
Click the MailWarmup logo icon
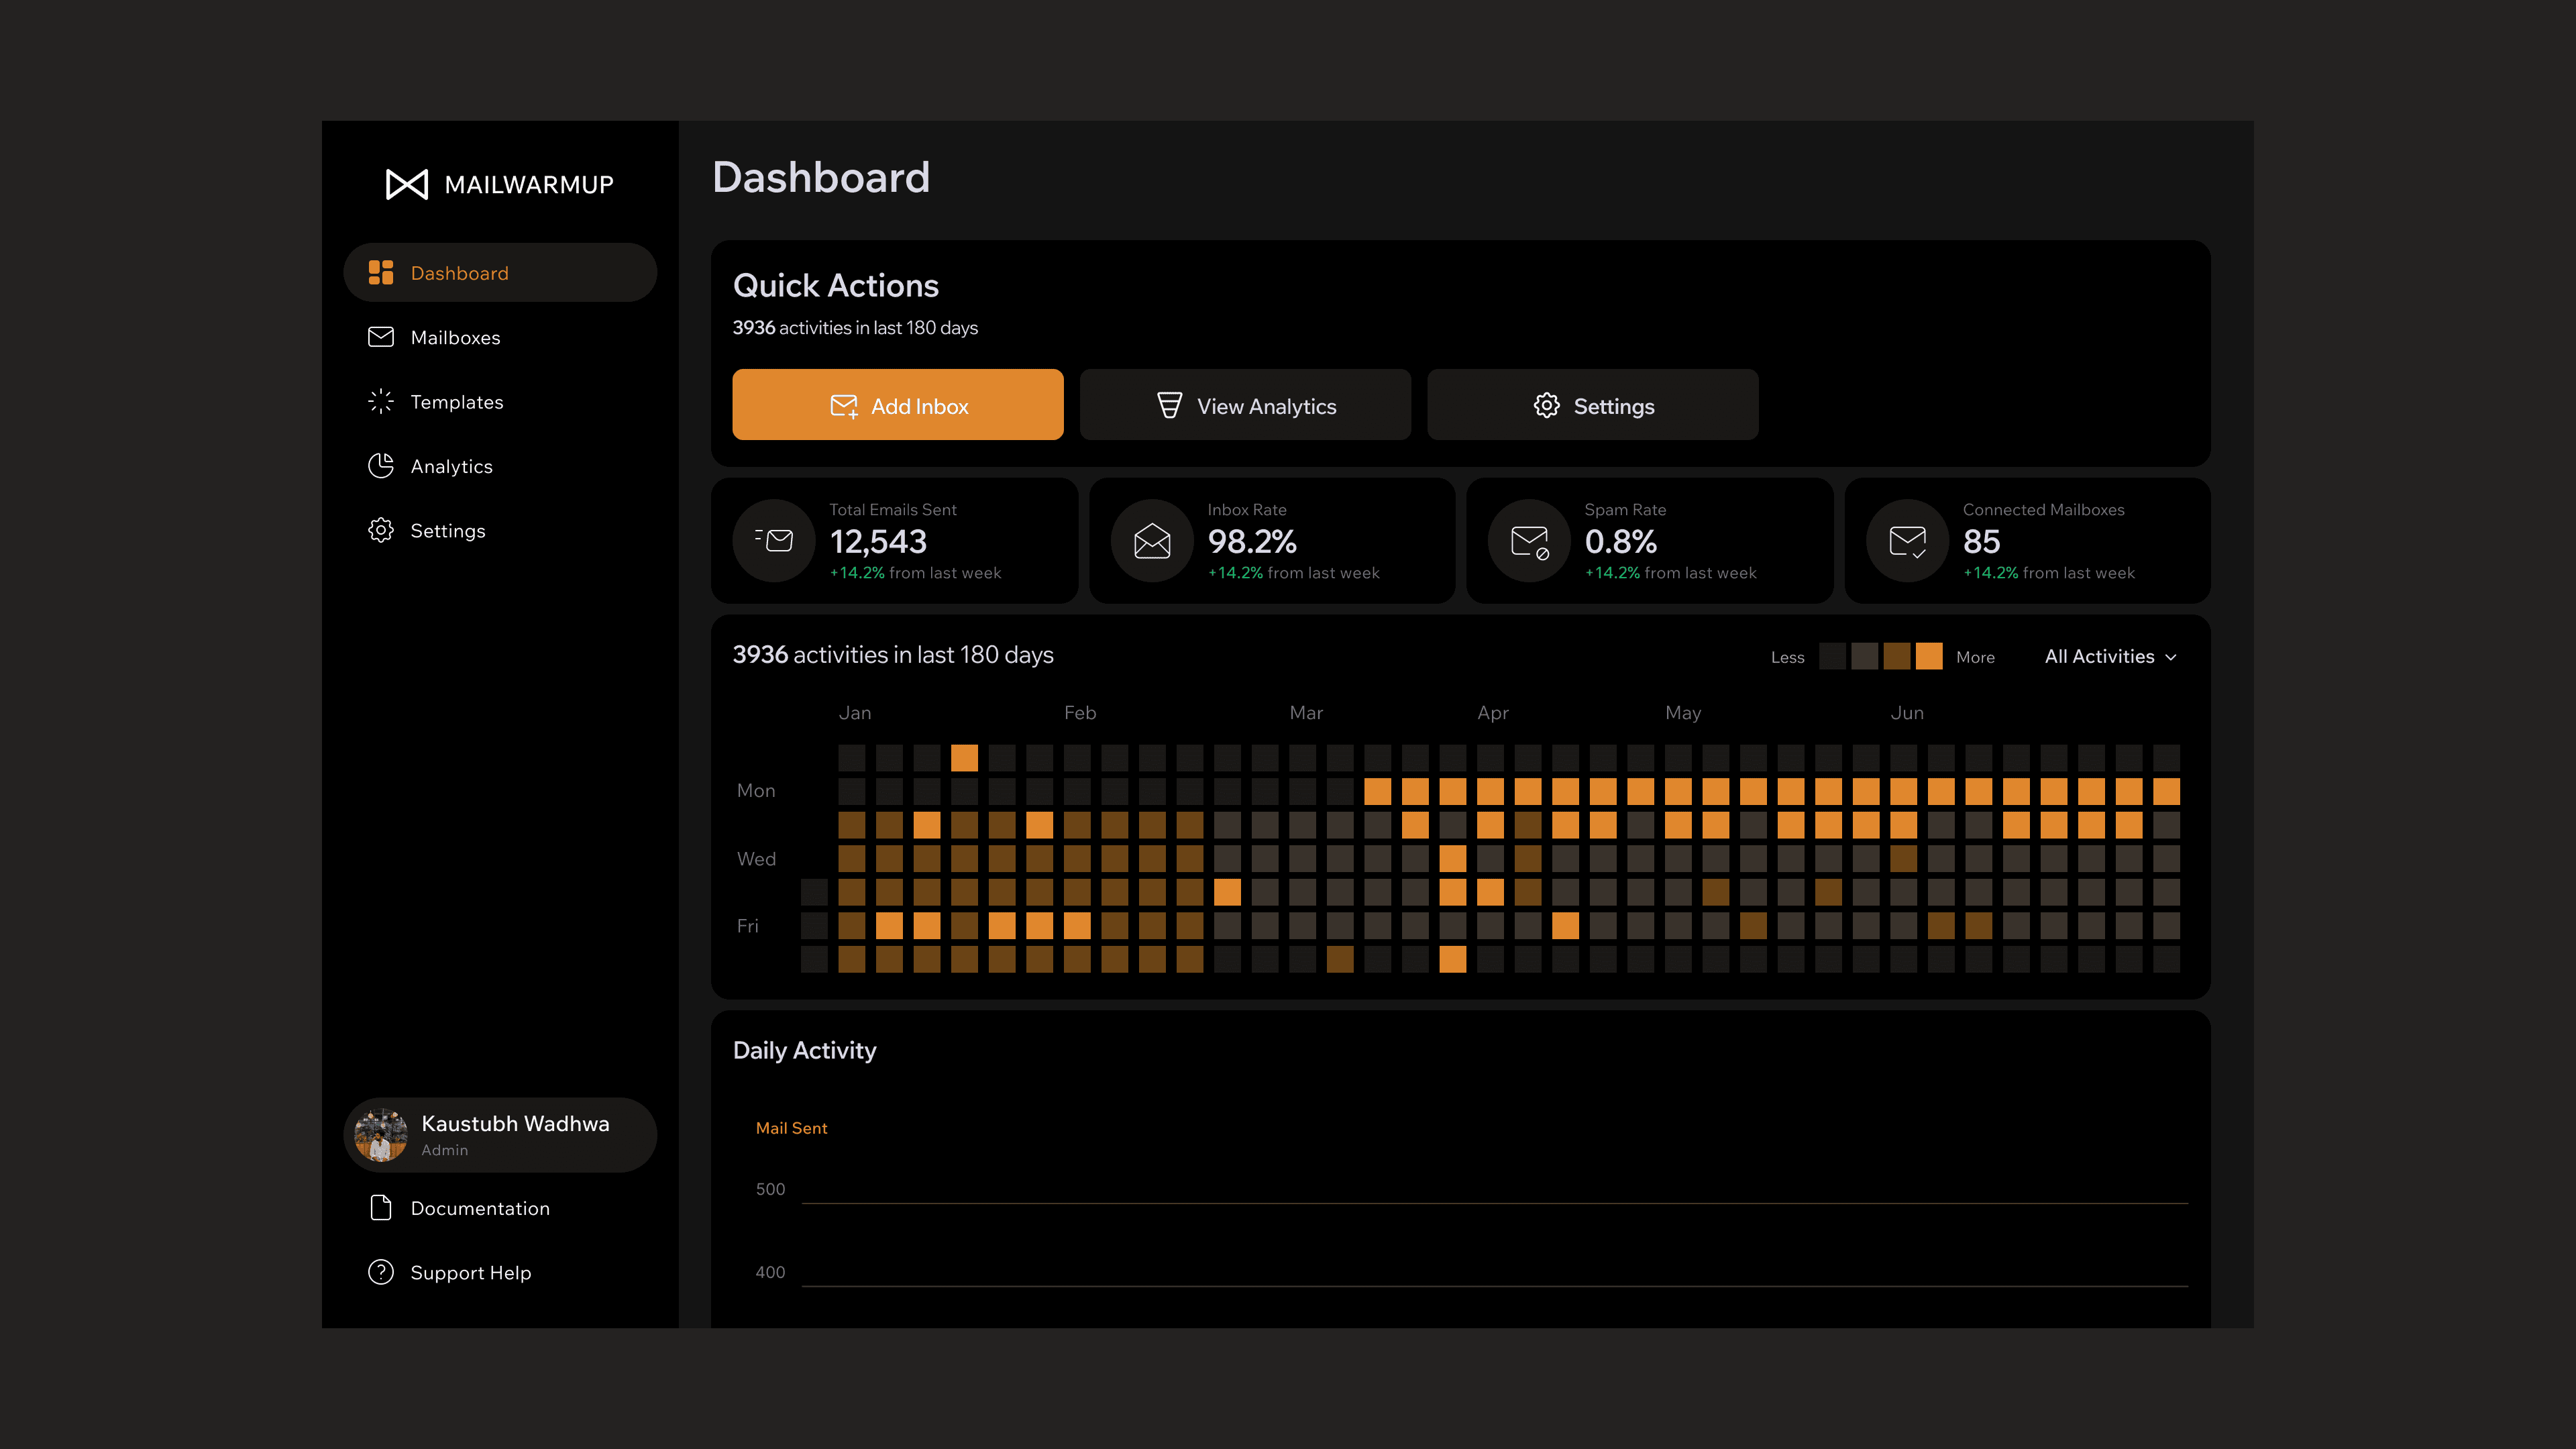(407, 184)
